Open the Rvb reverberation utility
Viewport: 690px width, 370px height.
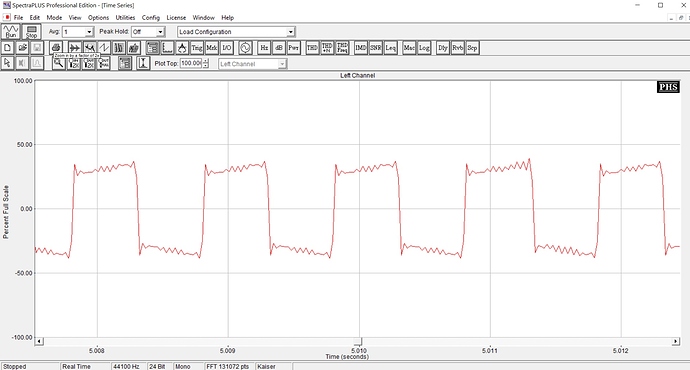pos(458,48)
